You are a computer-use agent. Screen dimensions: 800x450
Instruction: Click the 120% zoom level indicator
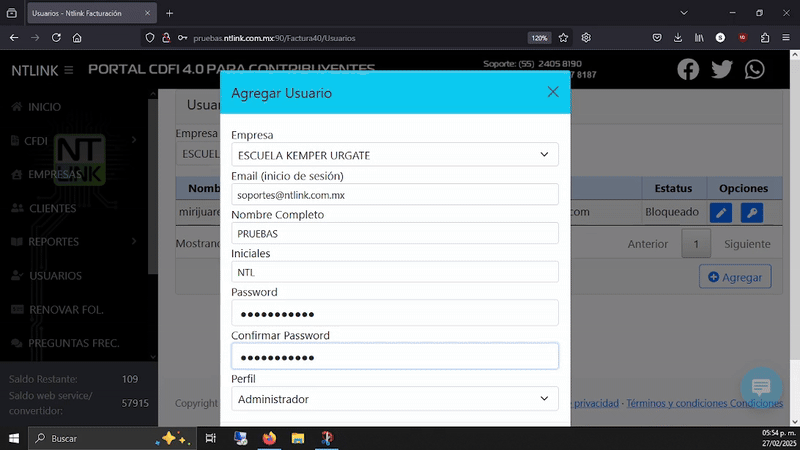click(x=539, y=38)
